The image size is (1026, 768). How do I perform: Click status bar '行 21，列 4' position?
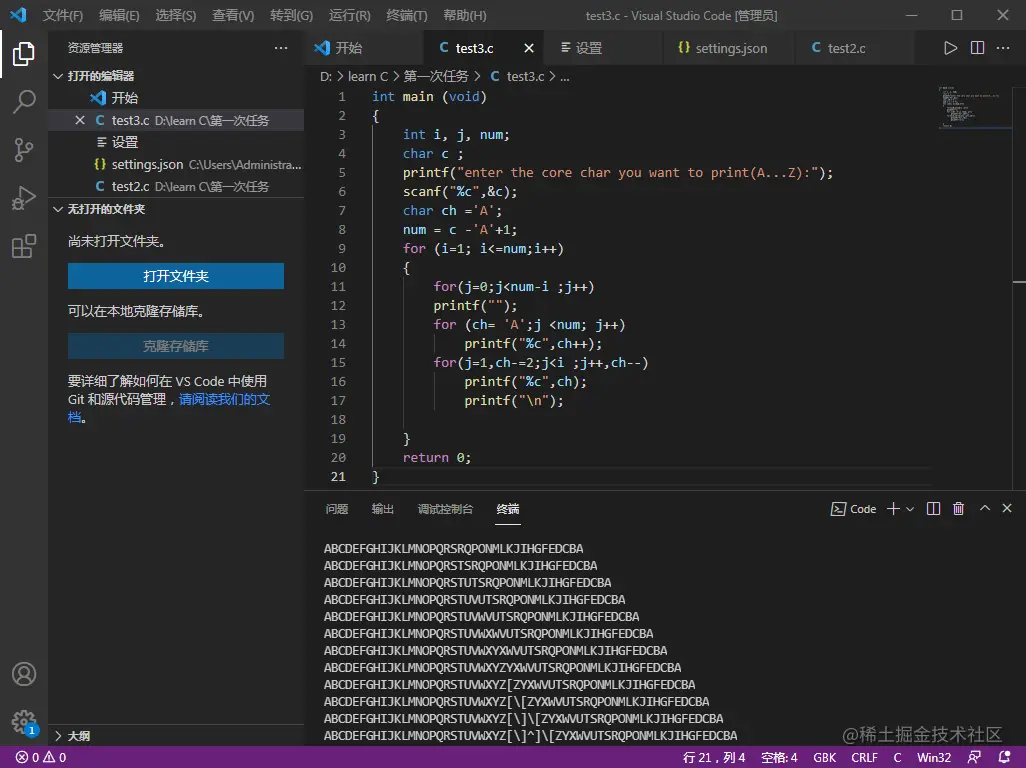pos(714,758)
